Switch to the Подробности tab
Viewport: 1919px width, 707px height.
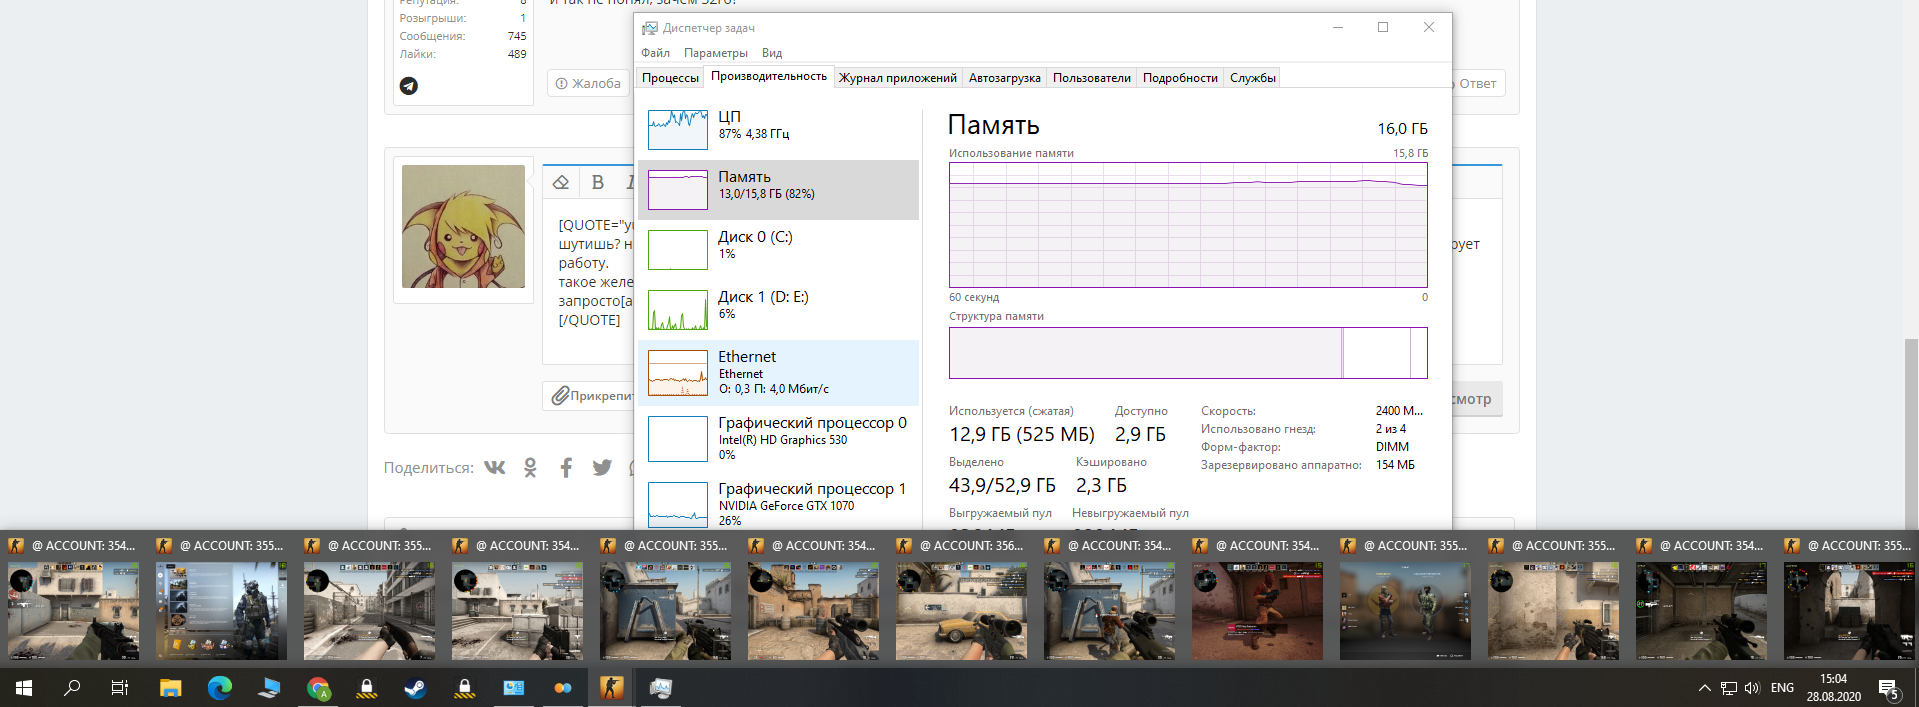point(1180,78)
